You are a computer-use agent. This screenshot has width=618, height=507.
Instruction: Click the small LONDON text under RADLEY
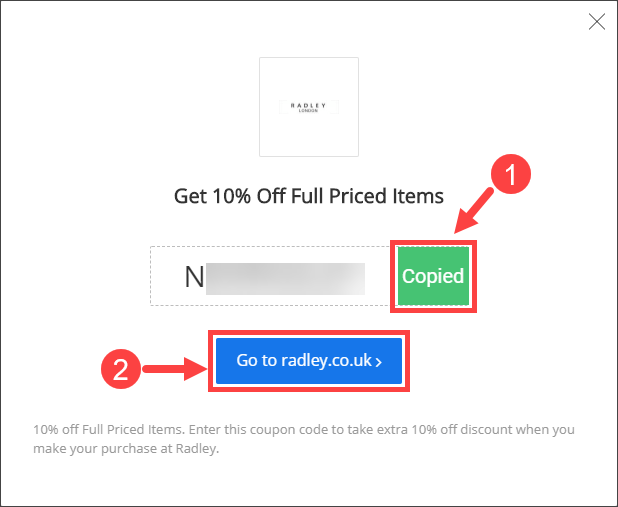(308, 111)
